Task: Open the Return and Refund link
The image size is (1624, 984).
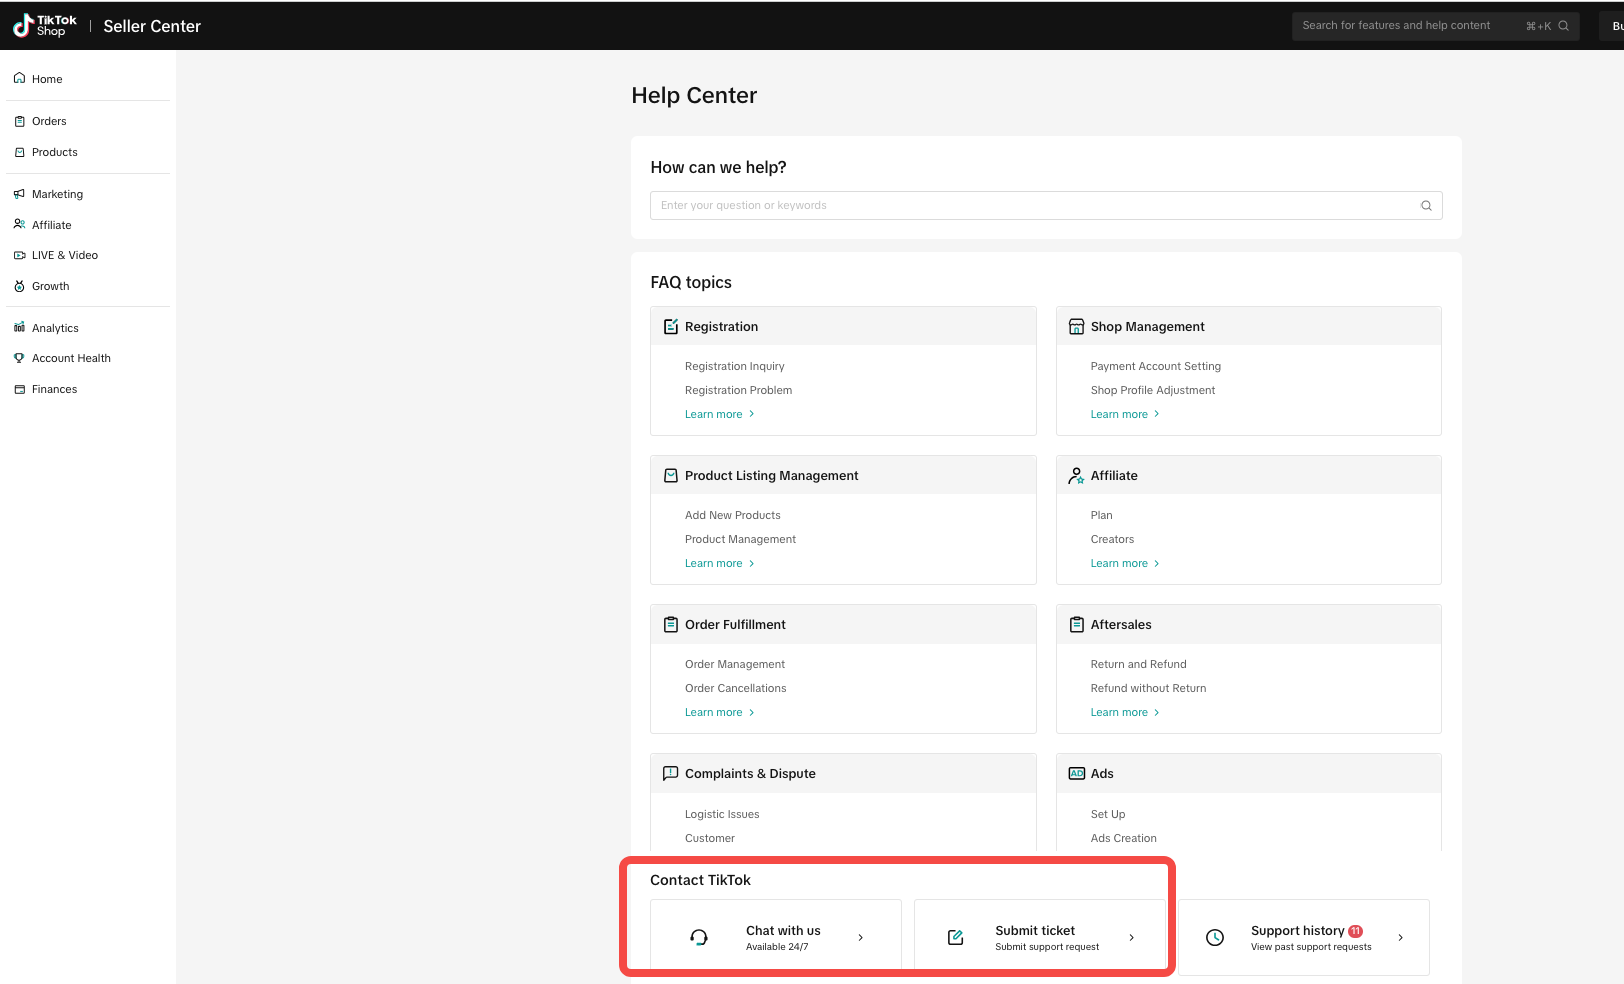Action: 1139,665
